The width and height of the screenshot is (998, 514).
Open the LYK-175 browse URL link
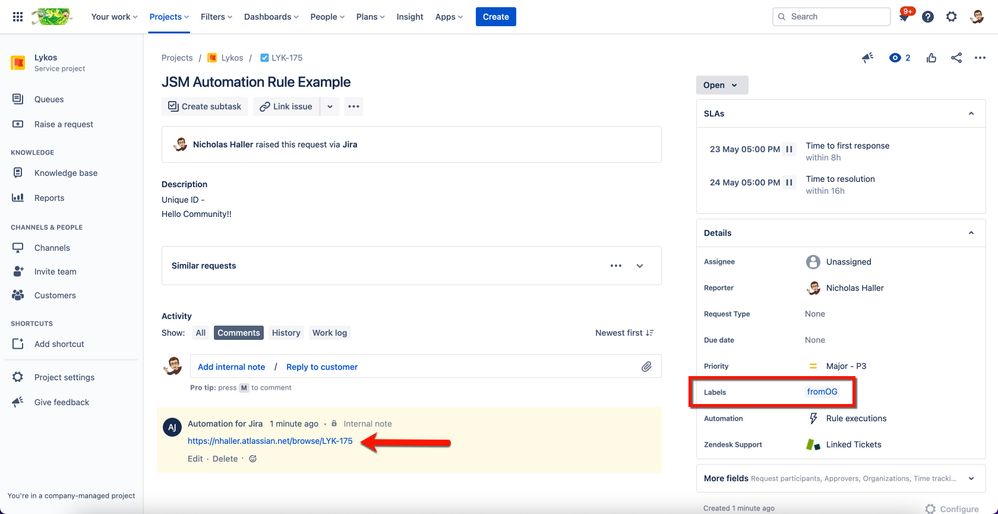click(x=270, y=441)
